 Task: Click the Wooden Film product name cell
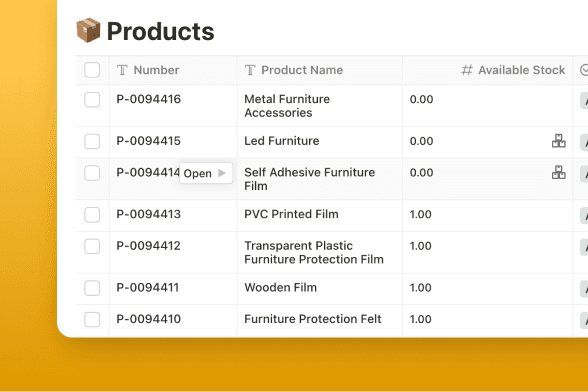click(x=320, y=288)
